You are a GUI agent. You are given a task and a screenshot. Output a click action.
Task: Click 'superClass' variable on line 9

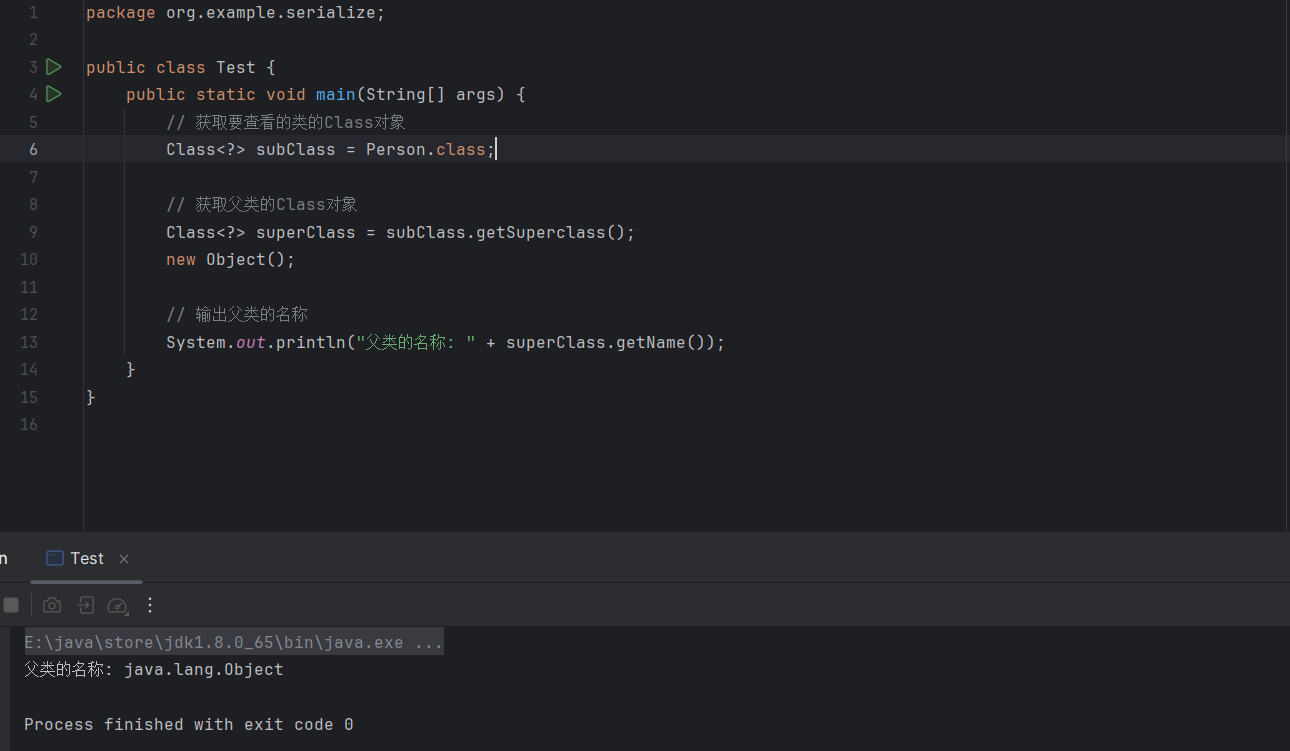click(x=306, y=232)
